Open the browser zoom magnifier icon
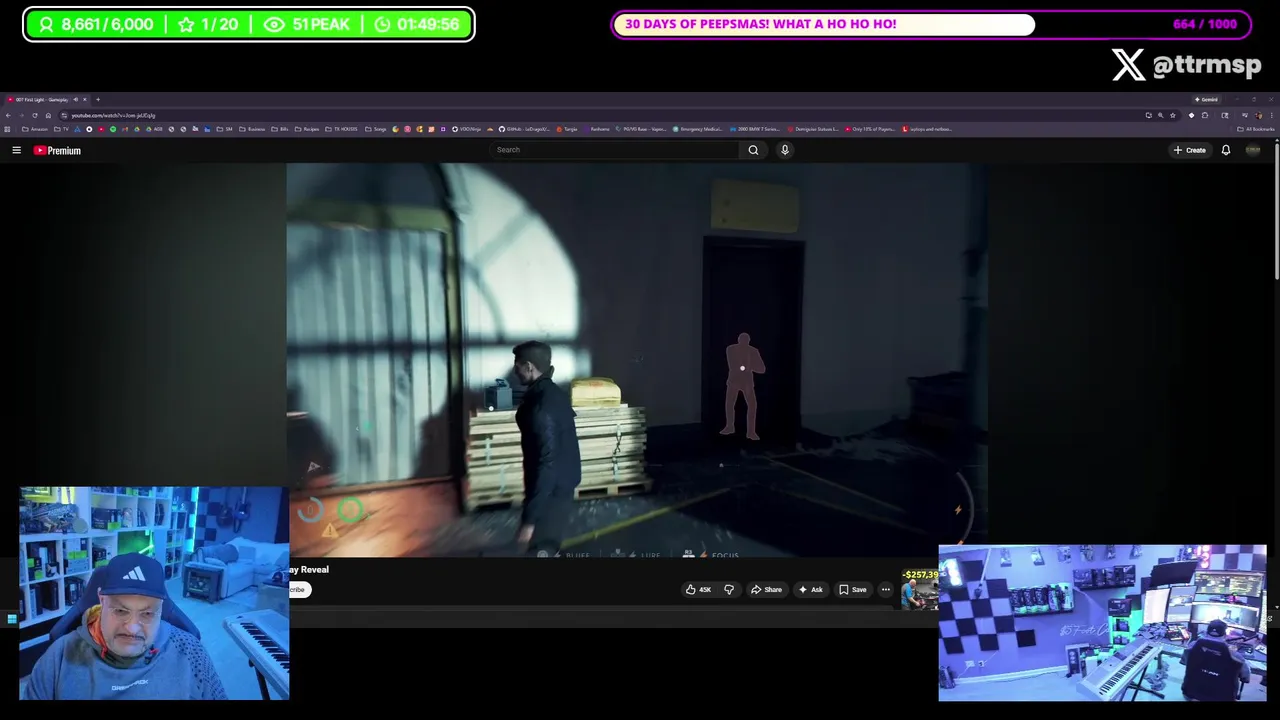Viewport: 1280px width, 720px height. [x=1161, y=115]
